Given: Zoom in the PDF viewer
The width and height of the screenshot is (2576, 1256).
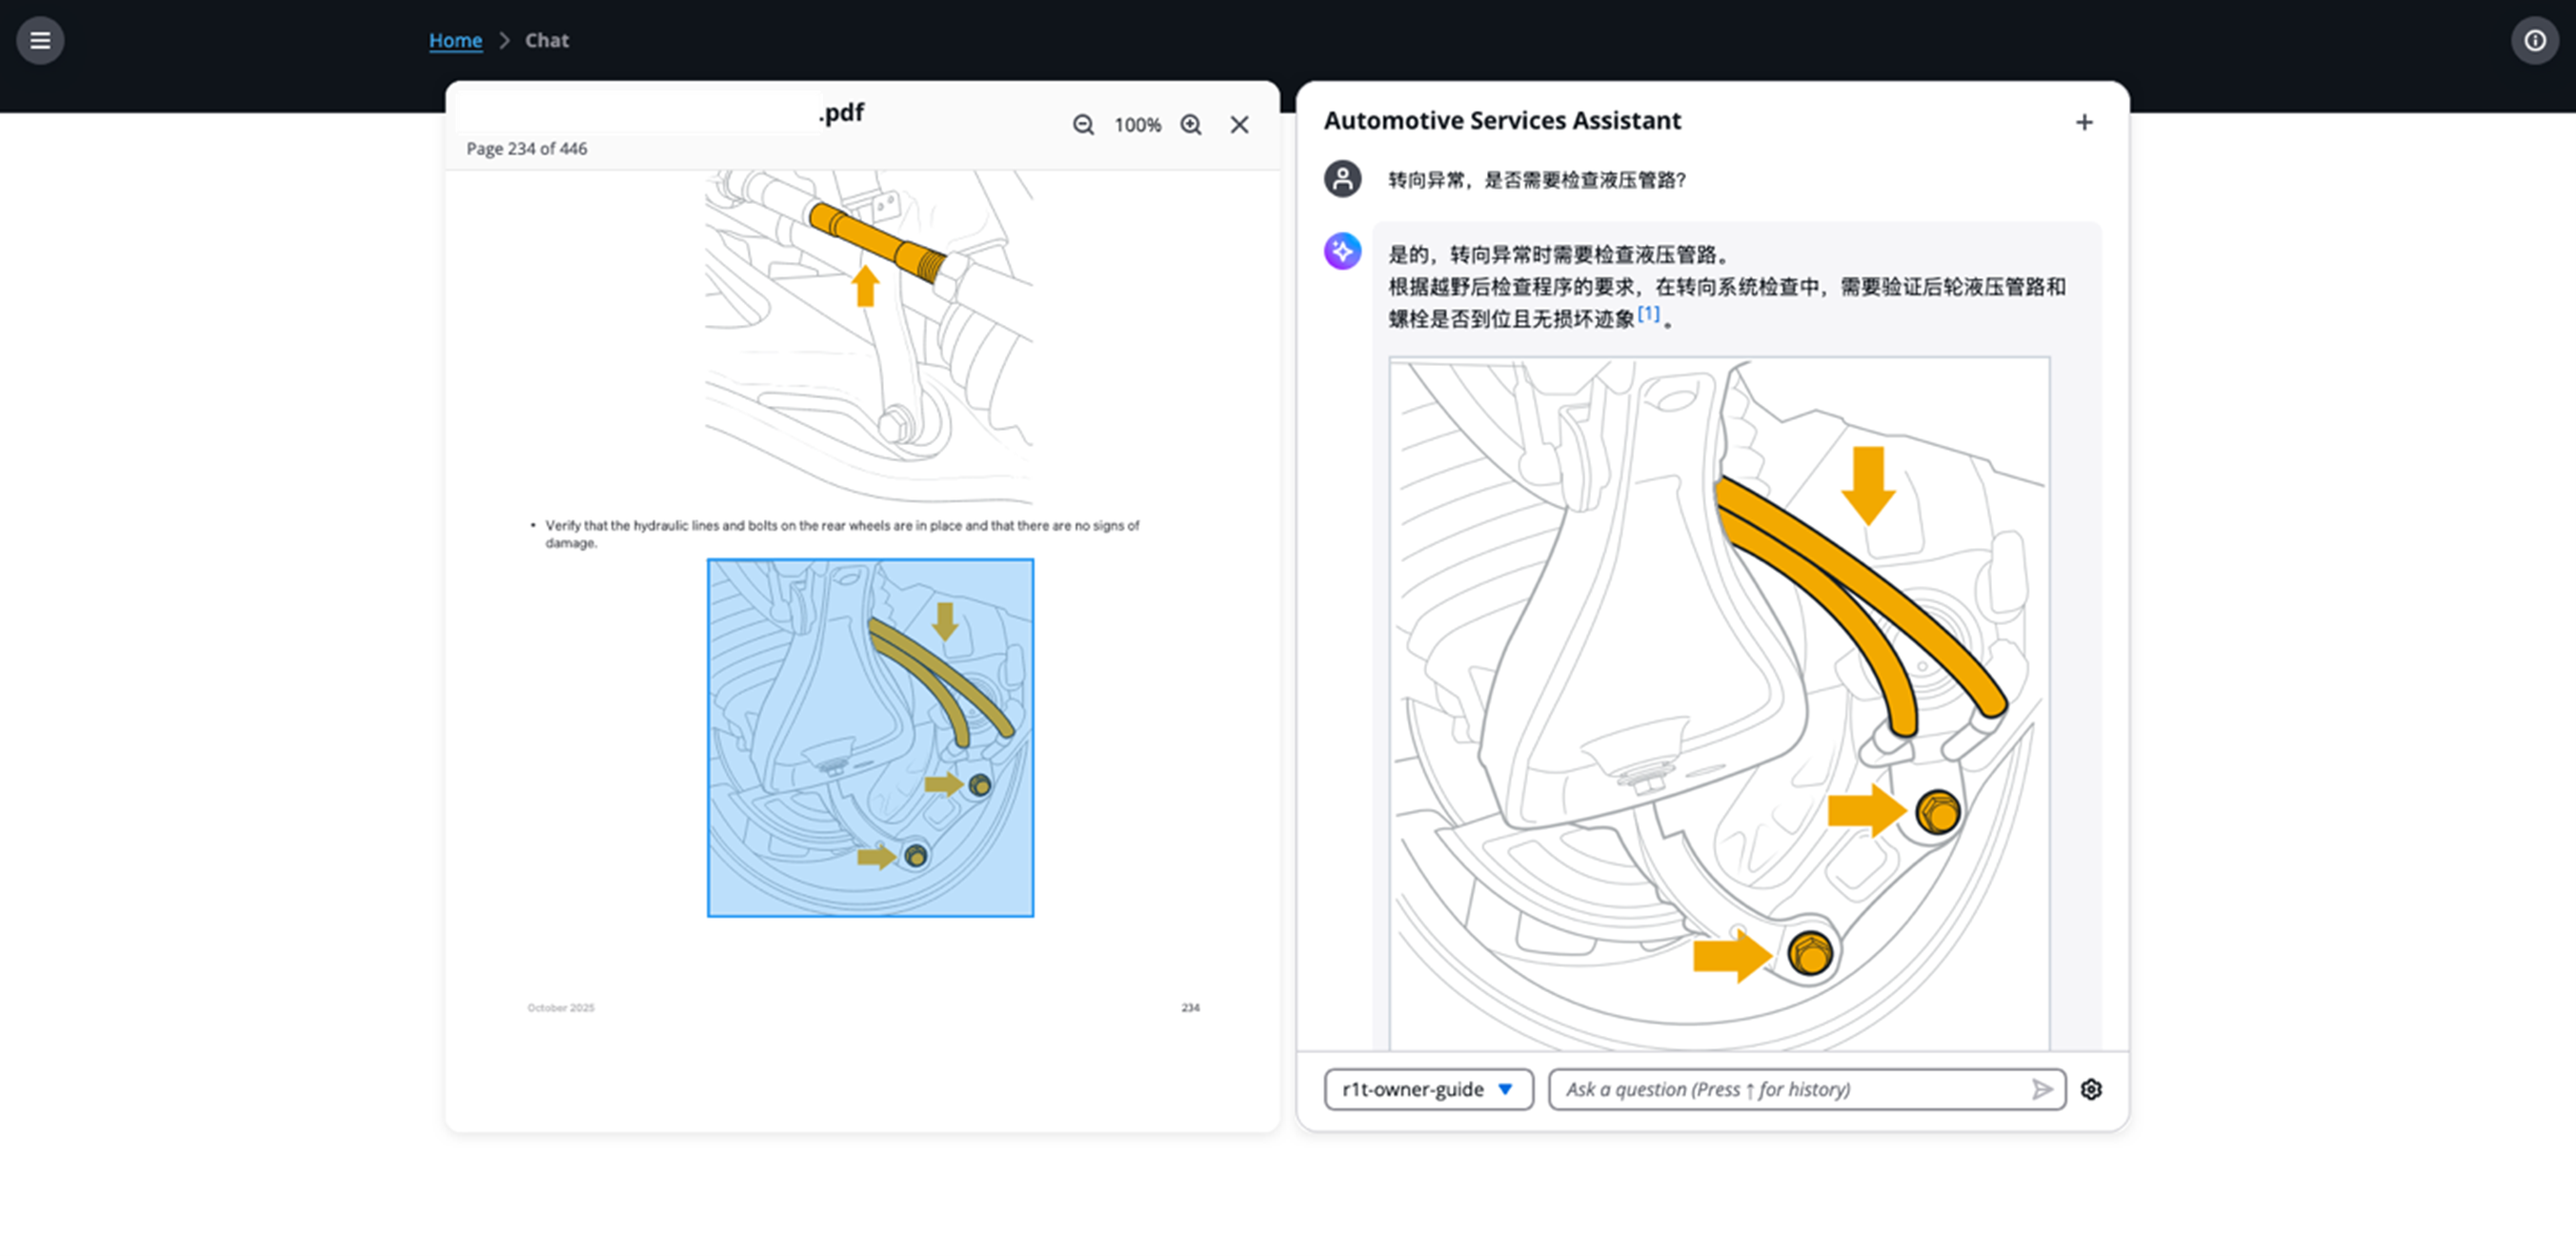Looking at the screenshot, I should [x=1190, y=125].
